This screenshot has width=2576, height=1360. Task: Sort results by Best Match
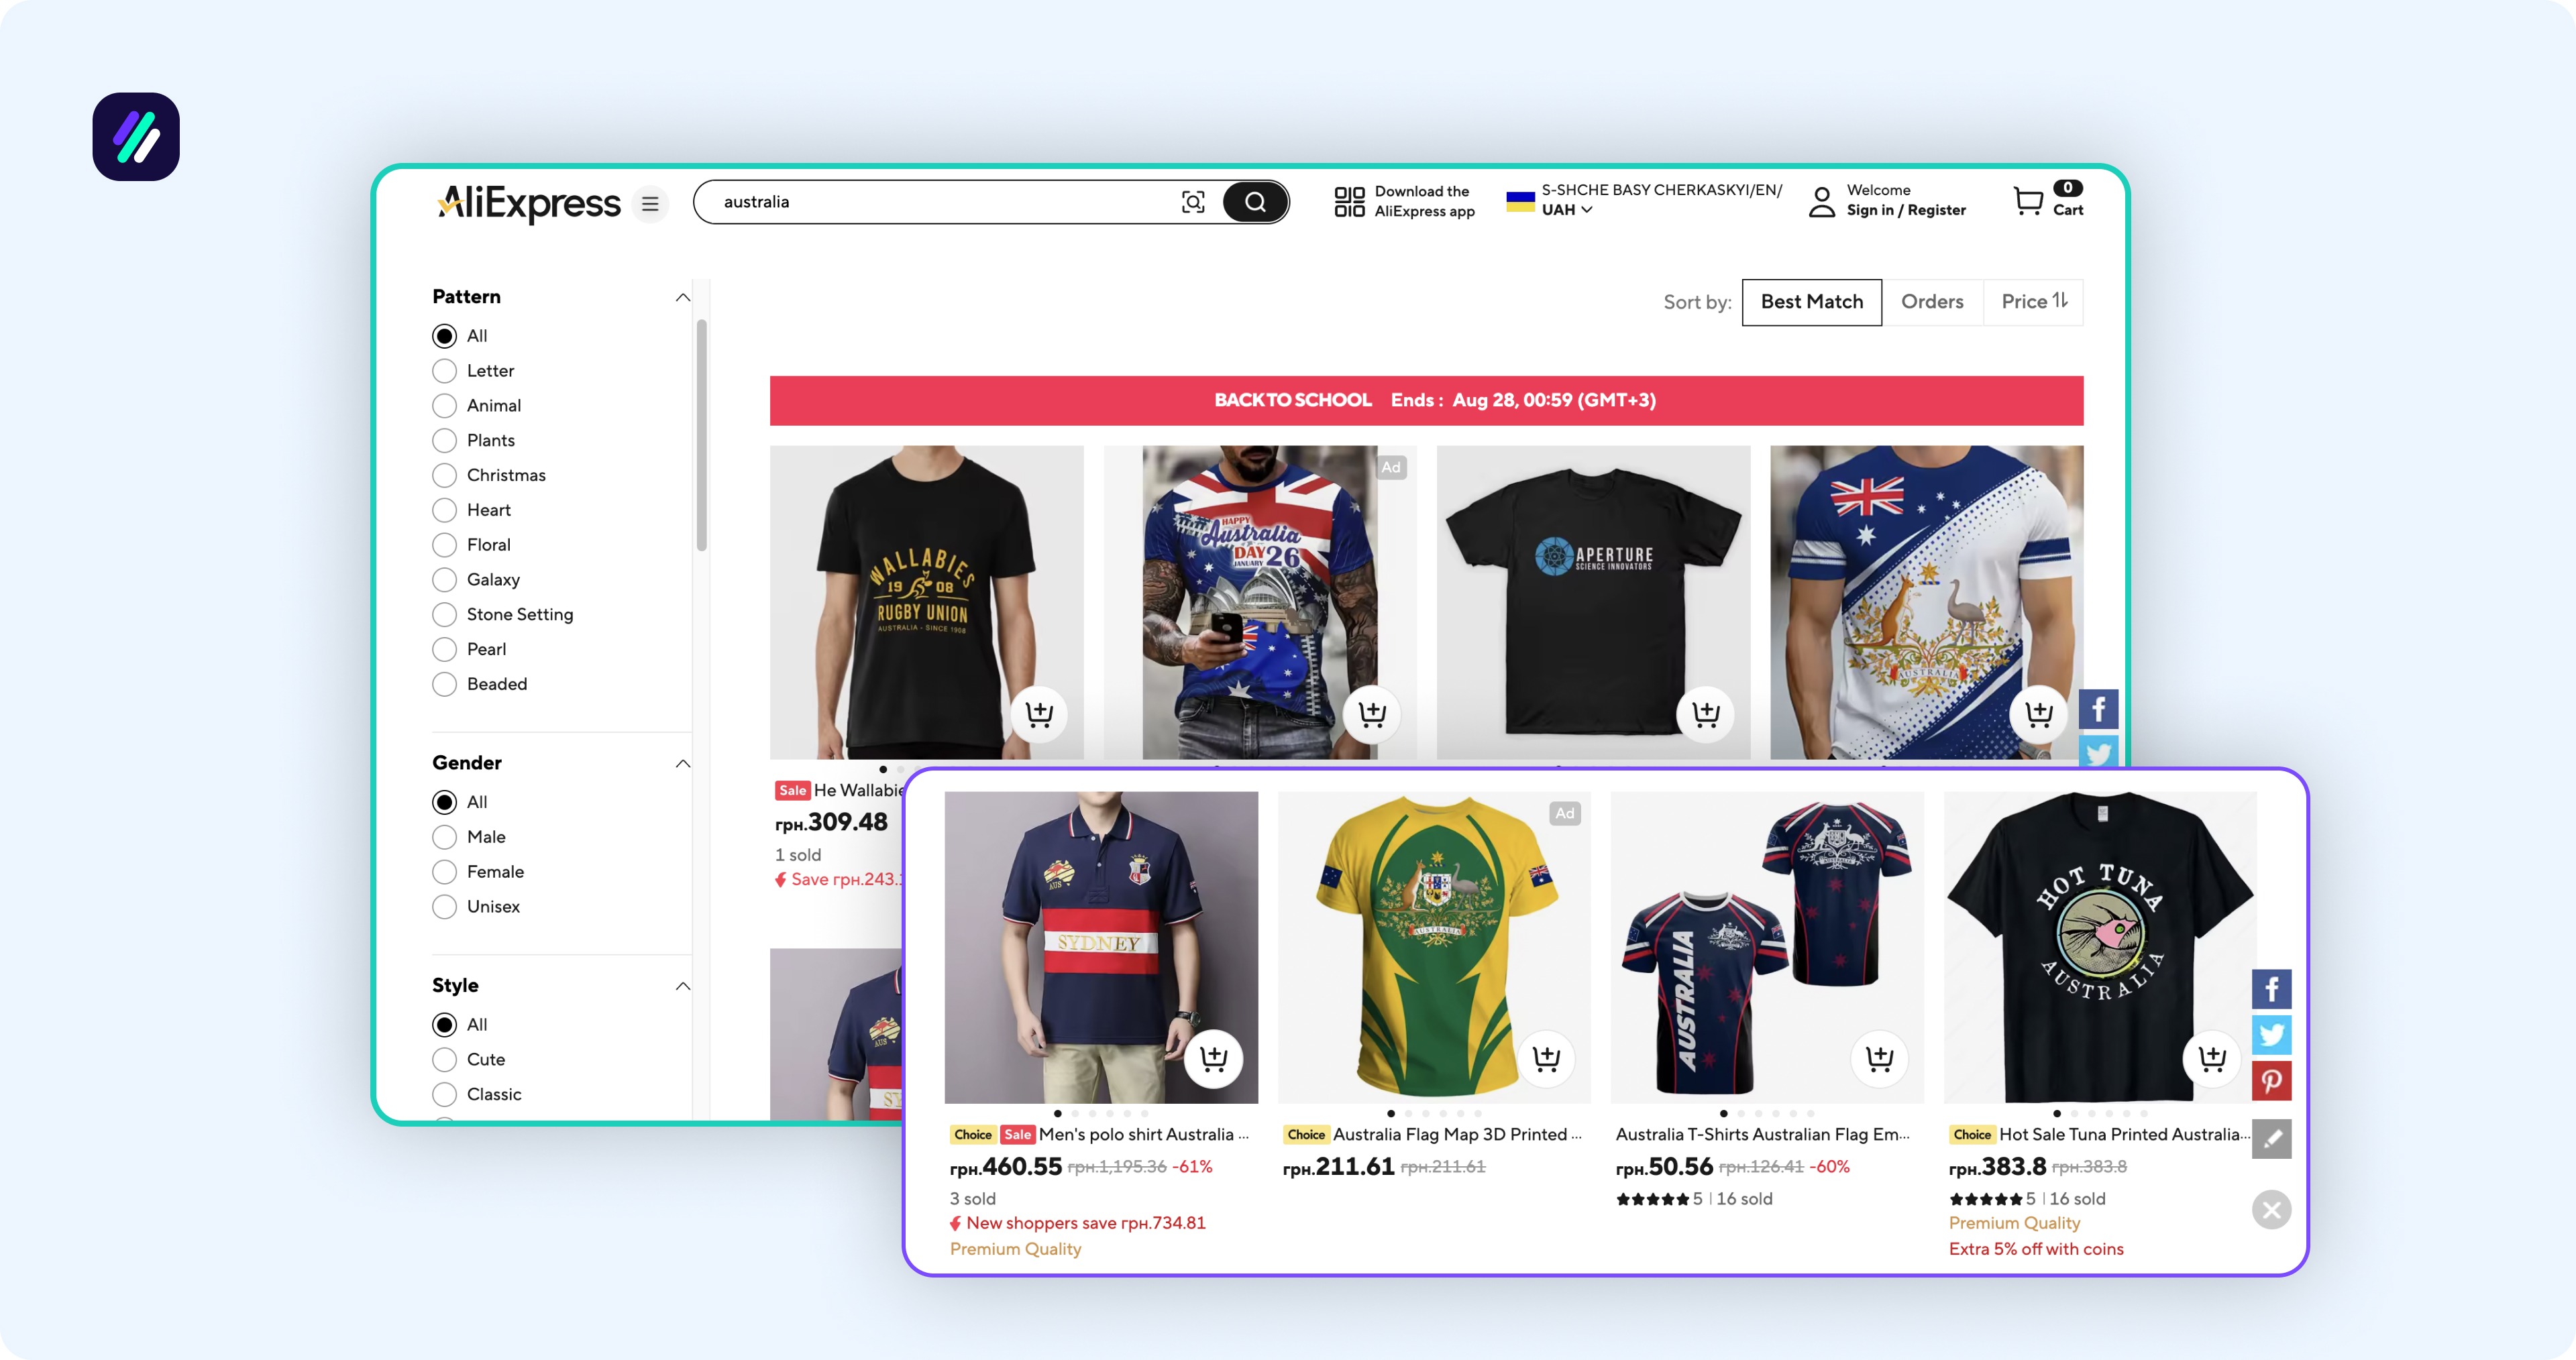(1811, 302)
